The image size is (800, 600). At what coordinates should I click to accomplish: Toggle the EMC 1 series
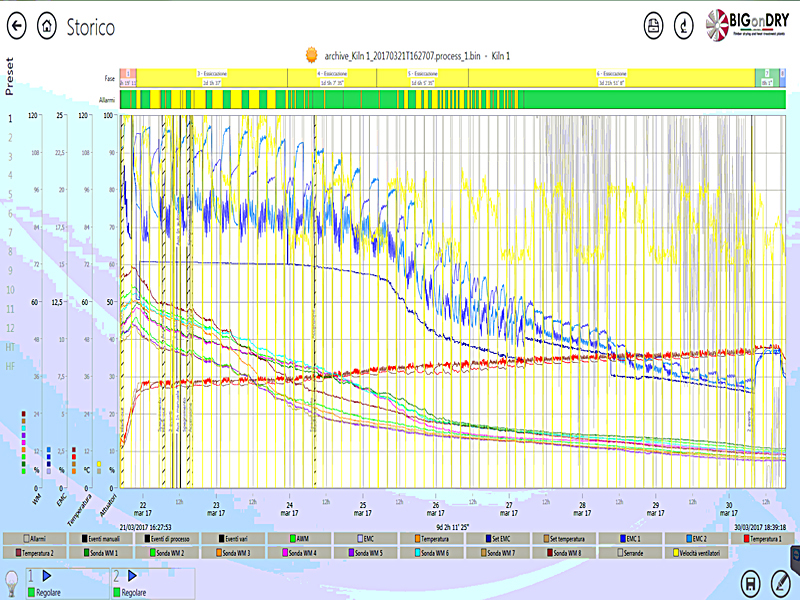(631, 538)
